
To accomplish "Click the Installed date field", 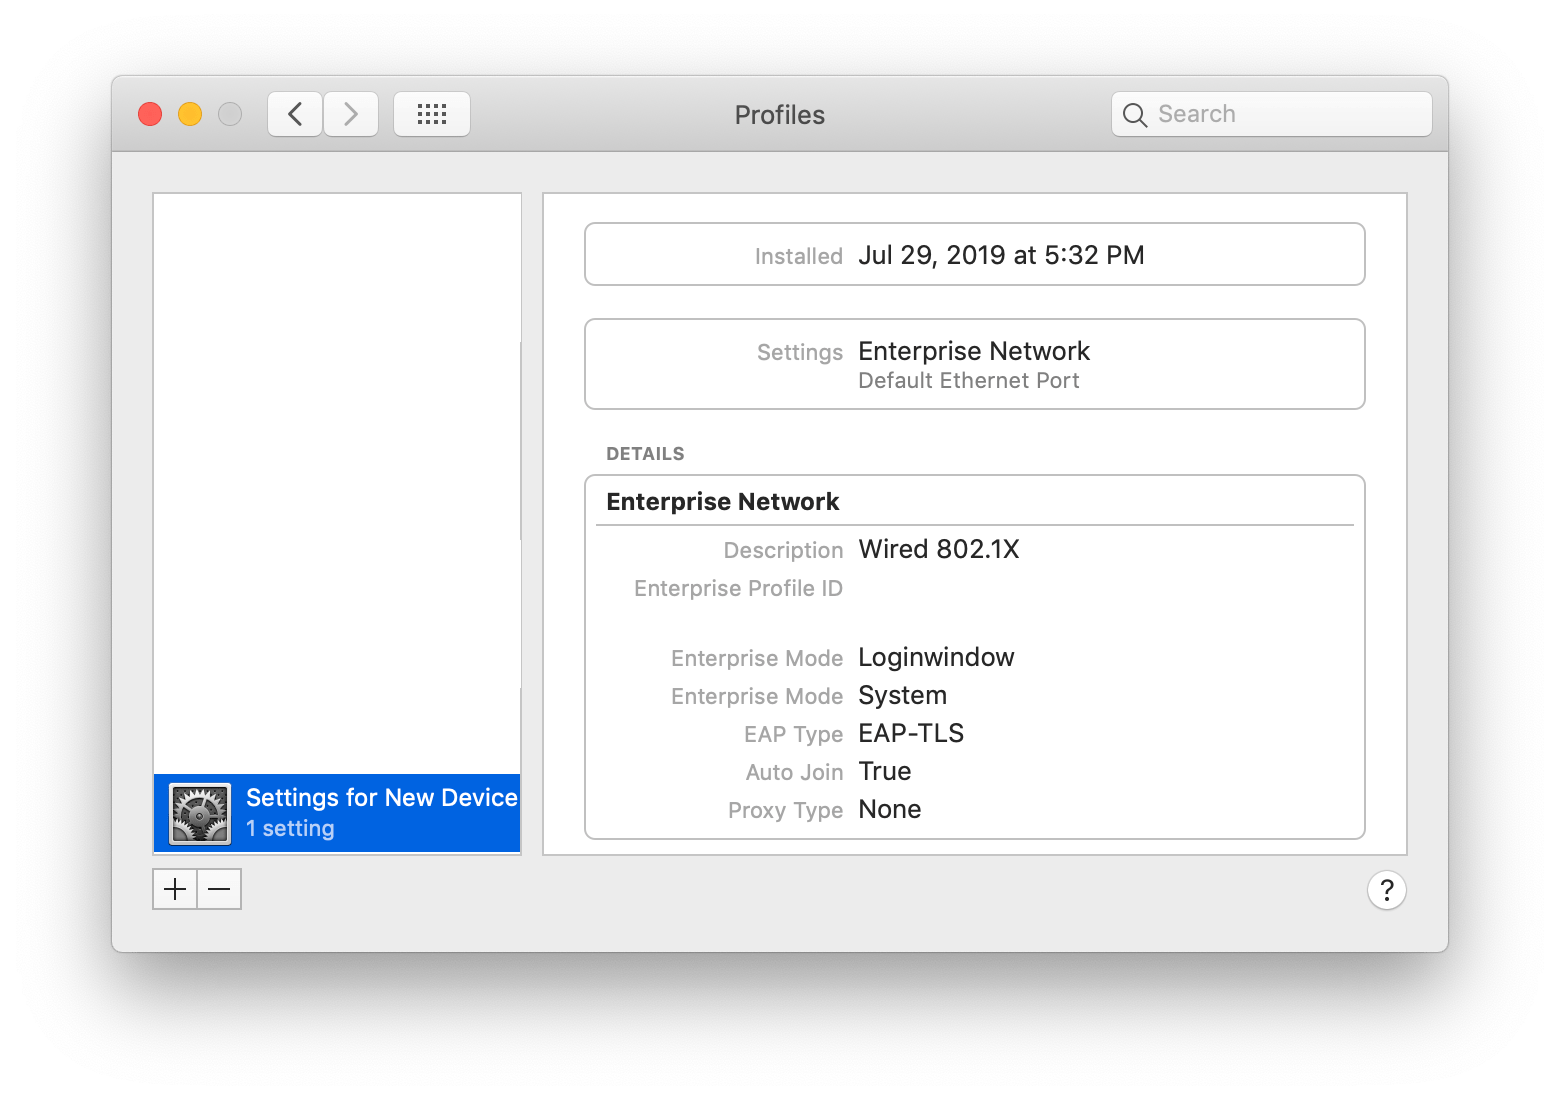I will click(974, 254).
